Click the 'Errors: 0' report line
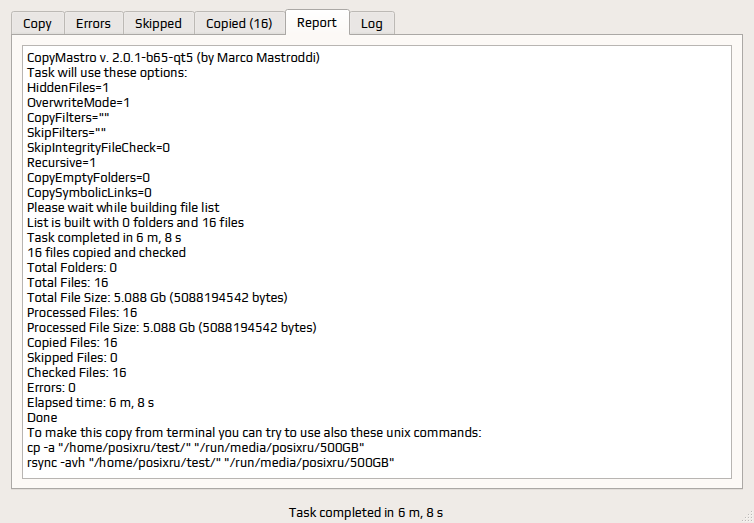 coord(51,387)
